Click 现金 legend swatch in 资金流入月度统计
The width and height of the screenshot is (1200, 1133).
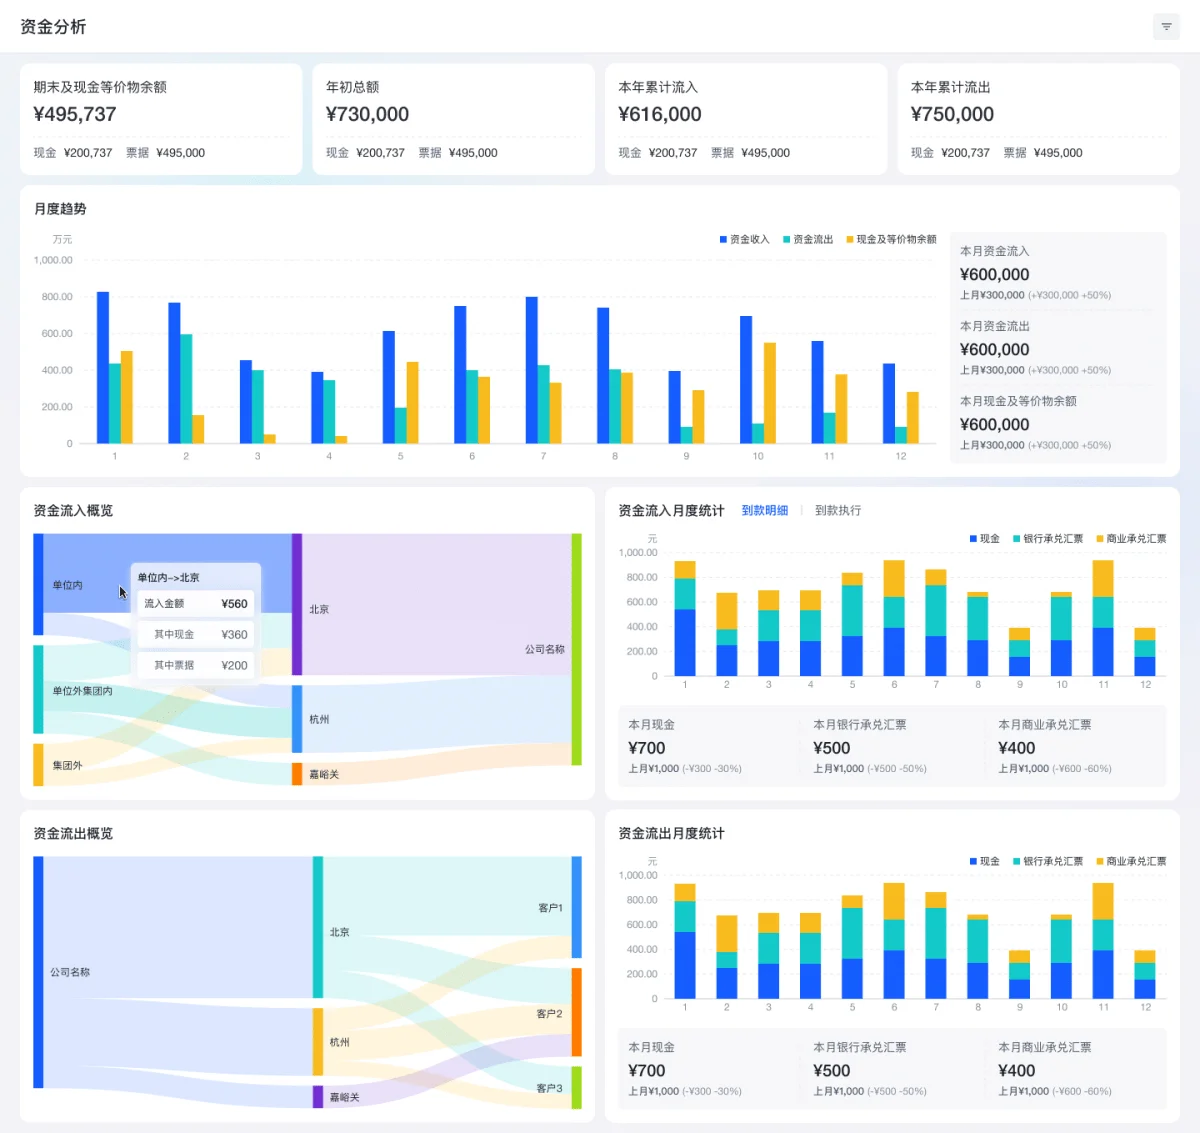click(x=973, y=539)
